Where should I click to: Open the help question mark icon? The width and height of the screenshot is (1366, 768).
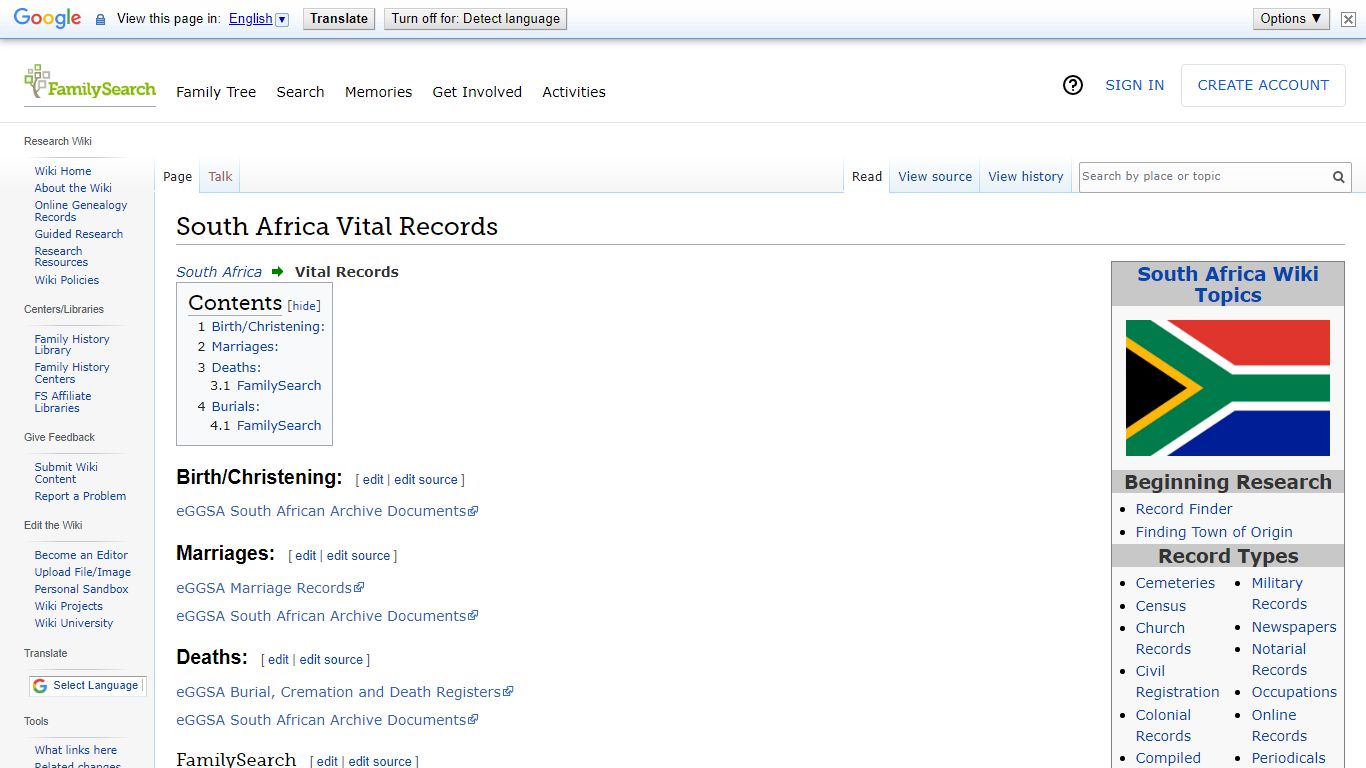point(1073,86)
